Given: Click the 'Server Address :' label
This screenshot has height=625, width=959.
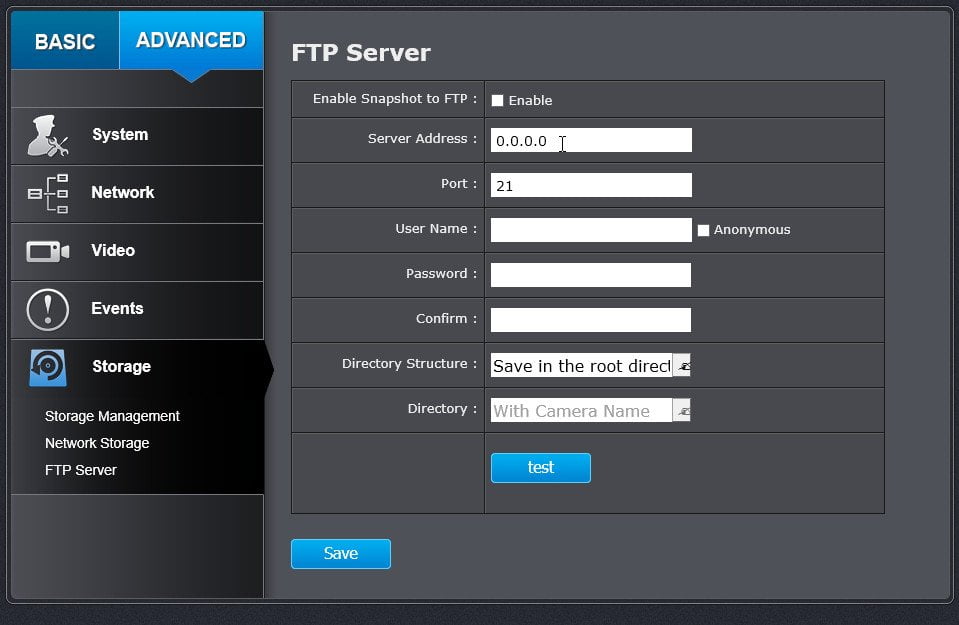Looking at the screenshot, I should (422, 139).
